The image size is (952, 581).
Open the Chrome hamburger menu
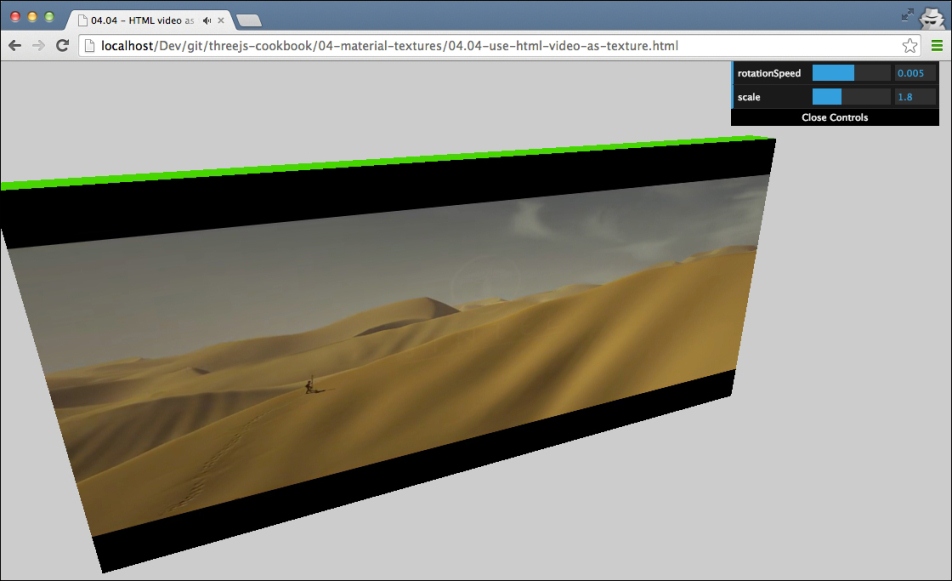click(x=936, y=46)
